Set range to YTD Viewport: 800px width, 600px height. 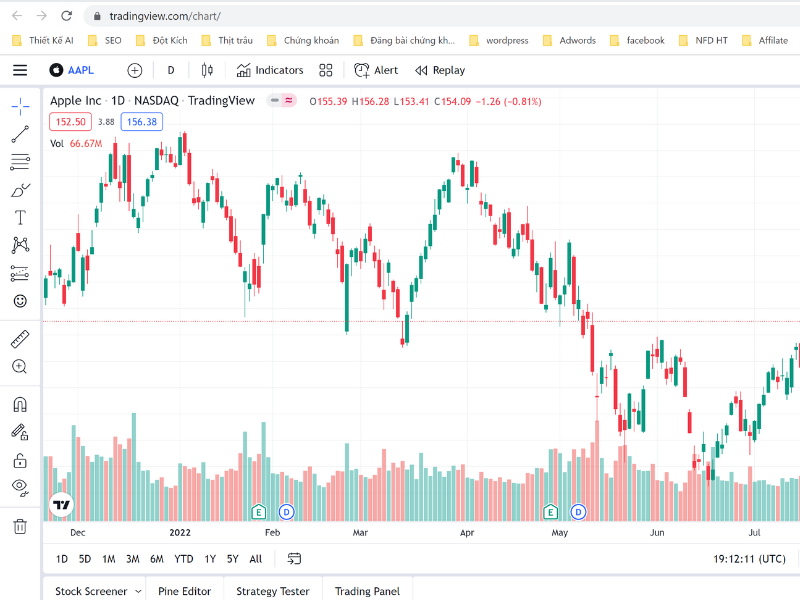[184, 559]
